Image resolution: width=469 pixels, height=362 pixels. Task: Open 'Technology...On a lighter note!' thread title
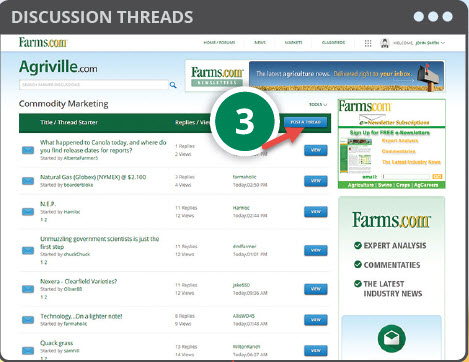point(81,316)
